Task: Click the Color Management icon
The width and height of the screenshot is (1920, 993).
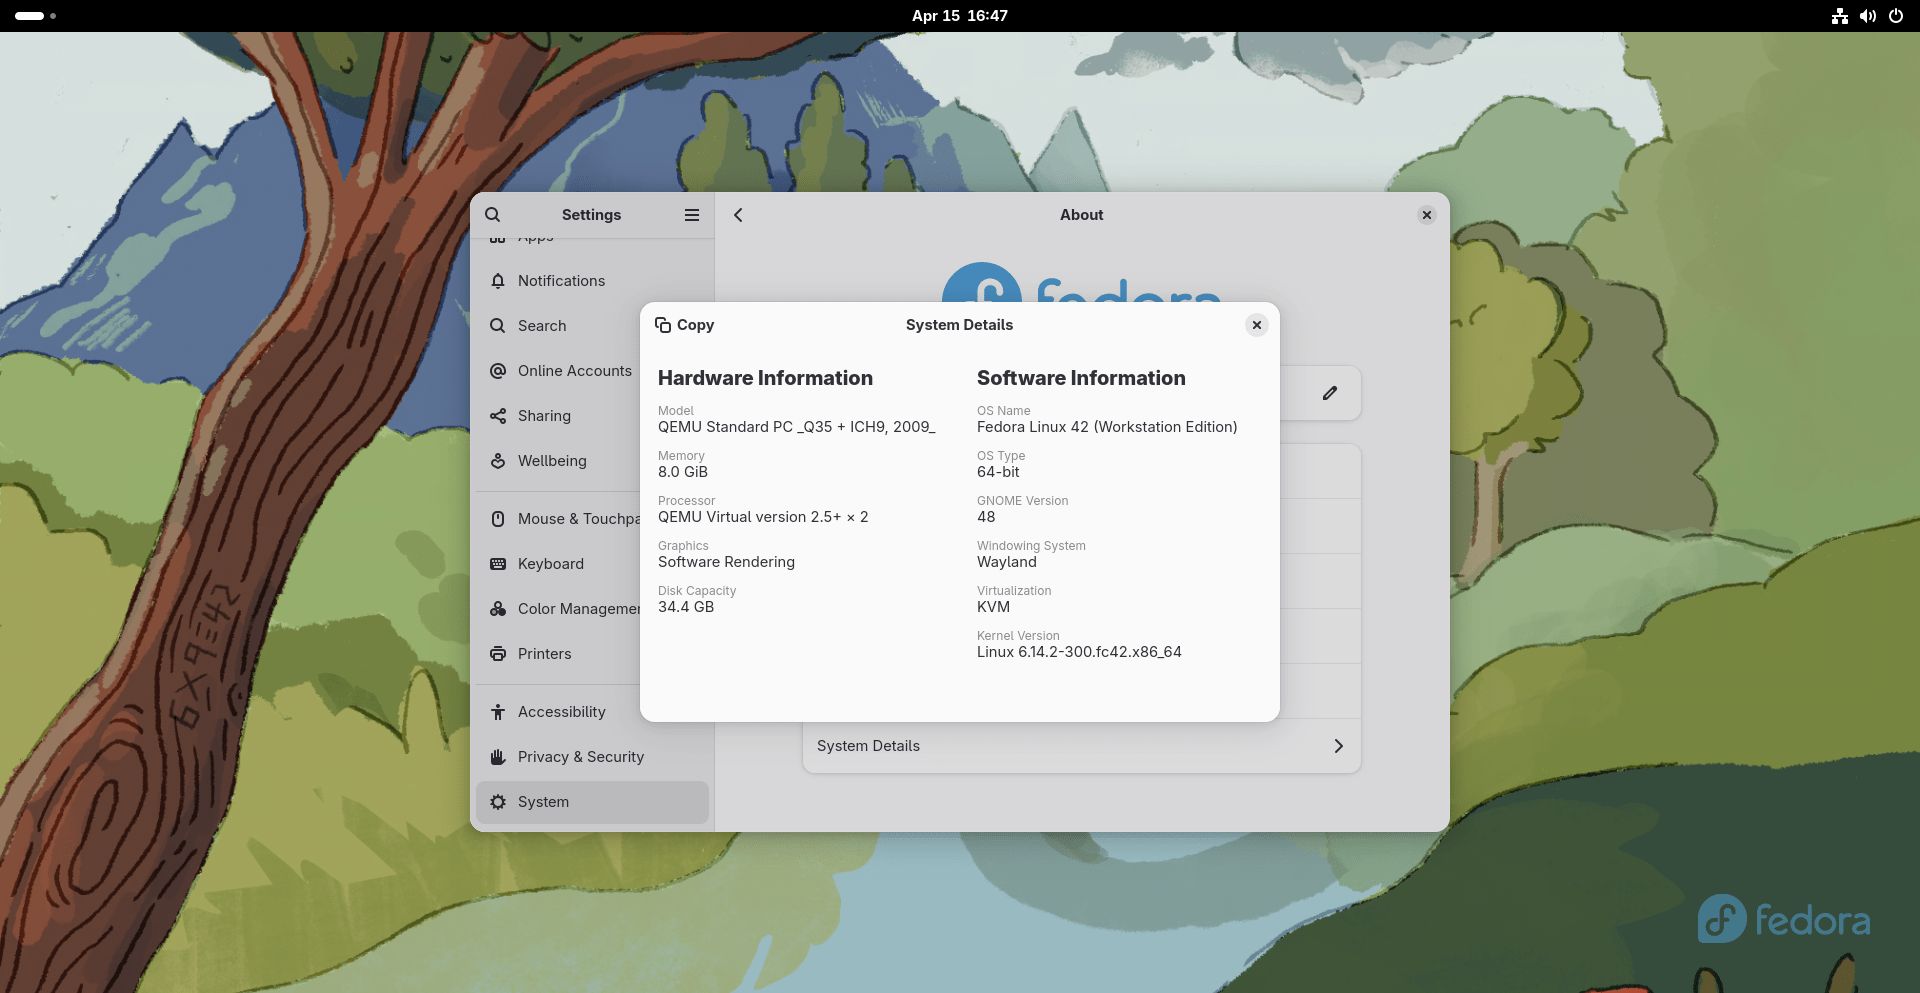Action: click(x=497, y=608)
